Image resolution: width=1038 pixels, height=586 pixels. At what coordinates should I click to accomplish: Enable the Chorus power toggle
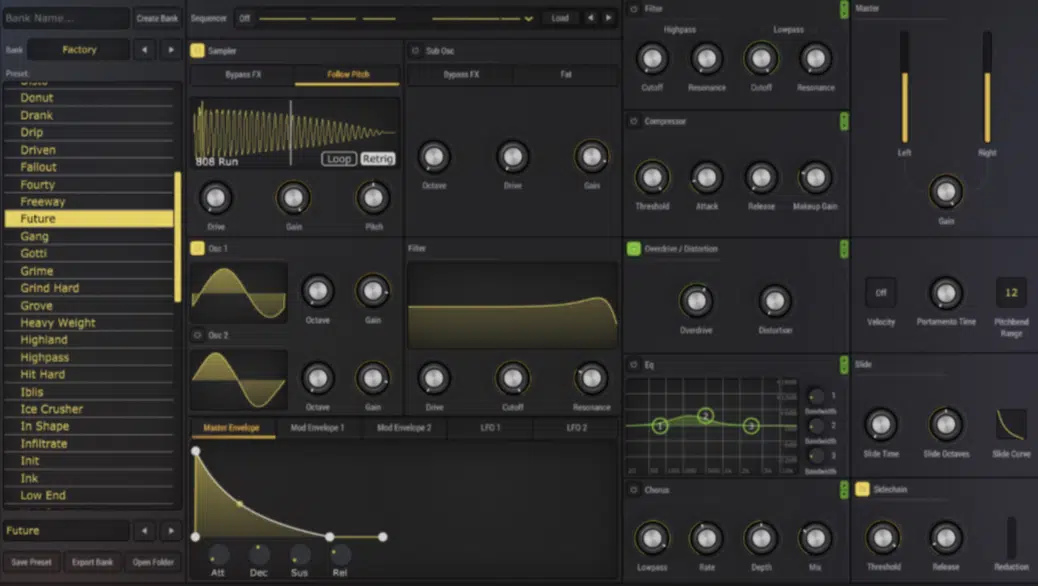point(634,490)
